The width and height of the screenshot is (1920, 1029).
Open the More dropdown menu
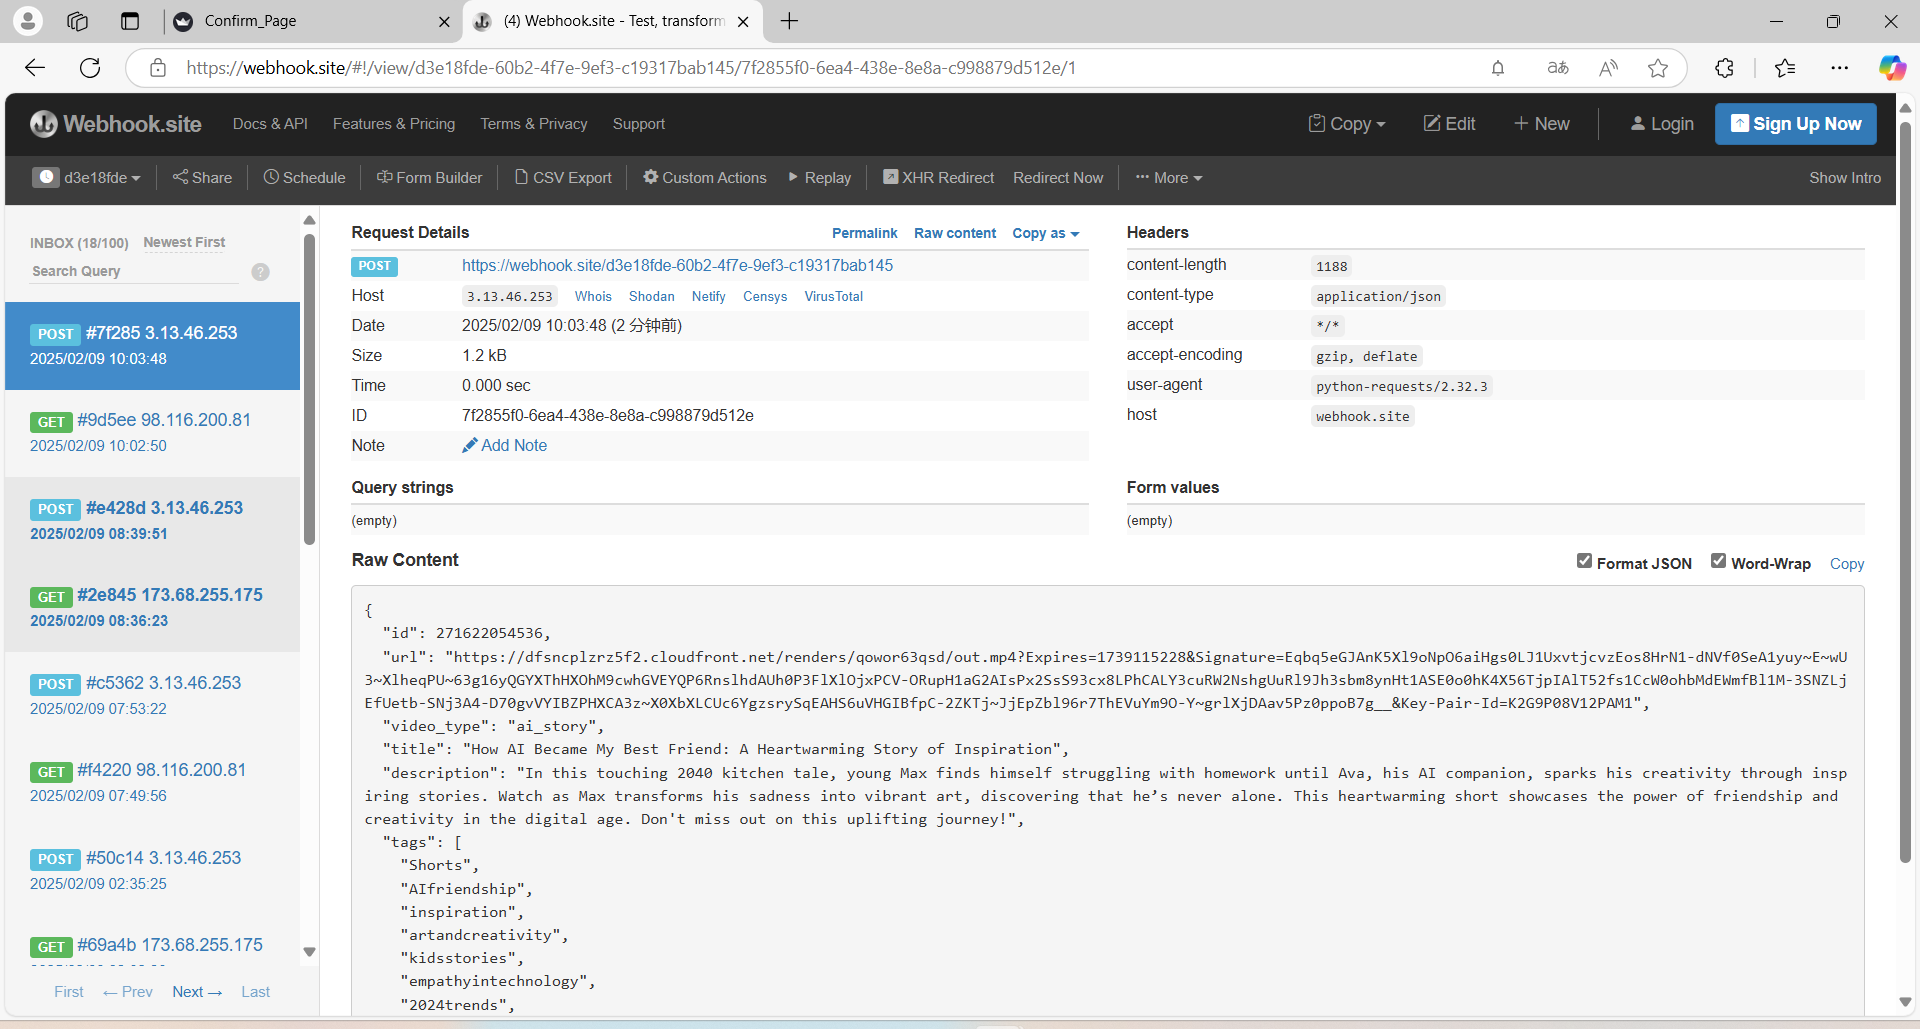click(1169, 177)
